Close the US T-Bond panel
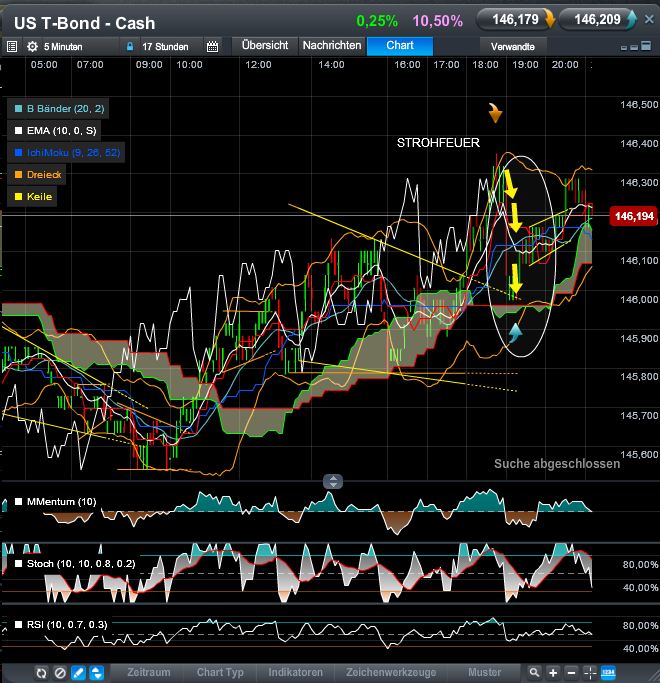The width and height of the screenshot is (660, 683). 649,19
